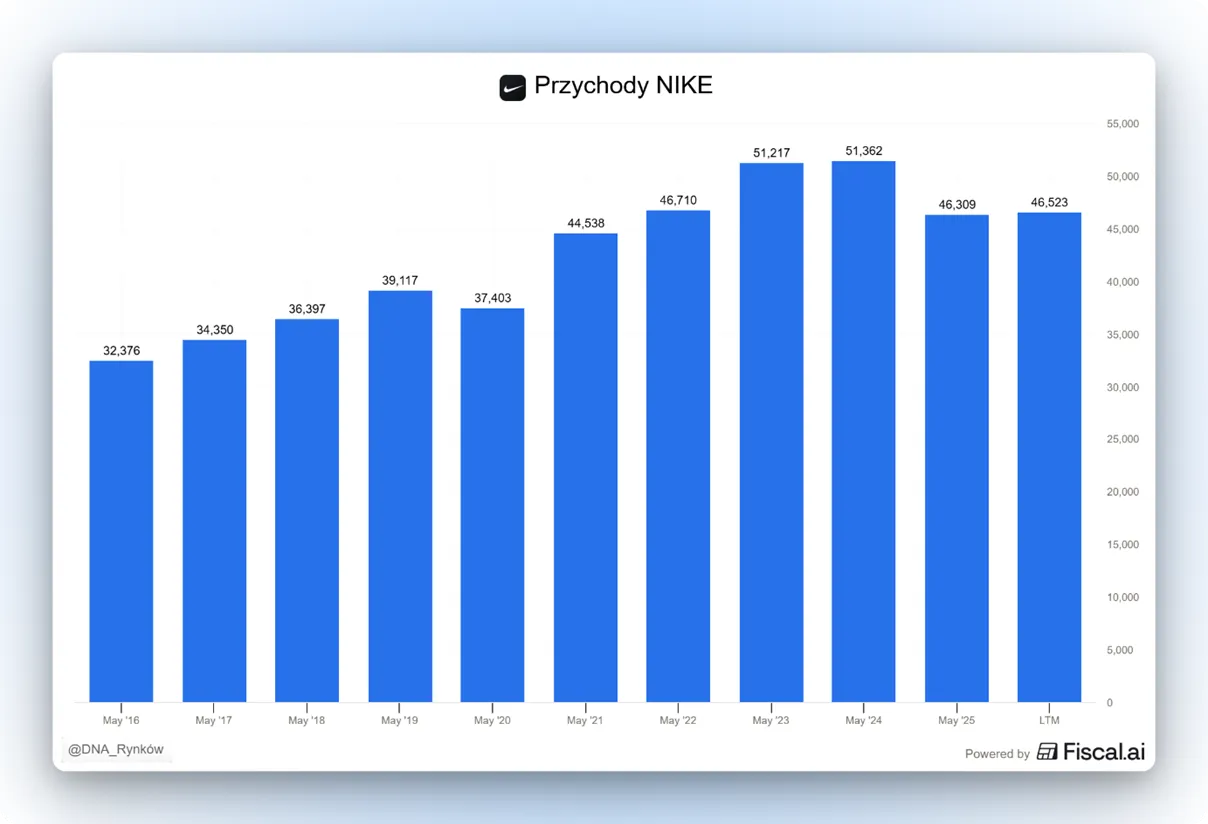Click the 46,710 value label
Viewport: 1208px width, 824px height.
[678, 200]
